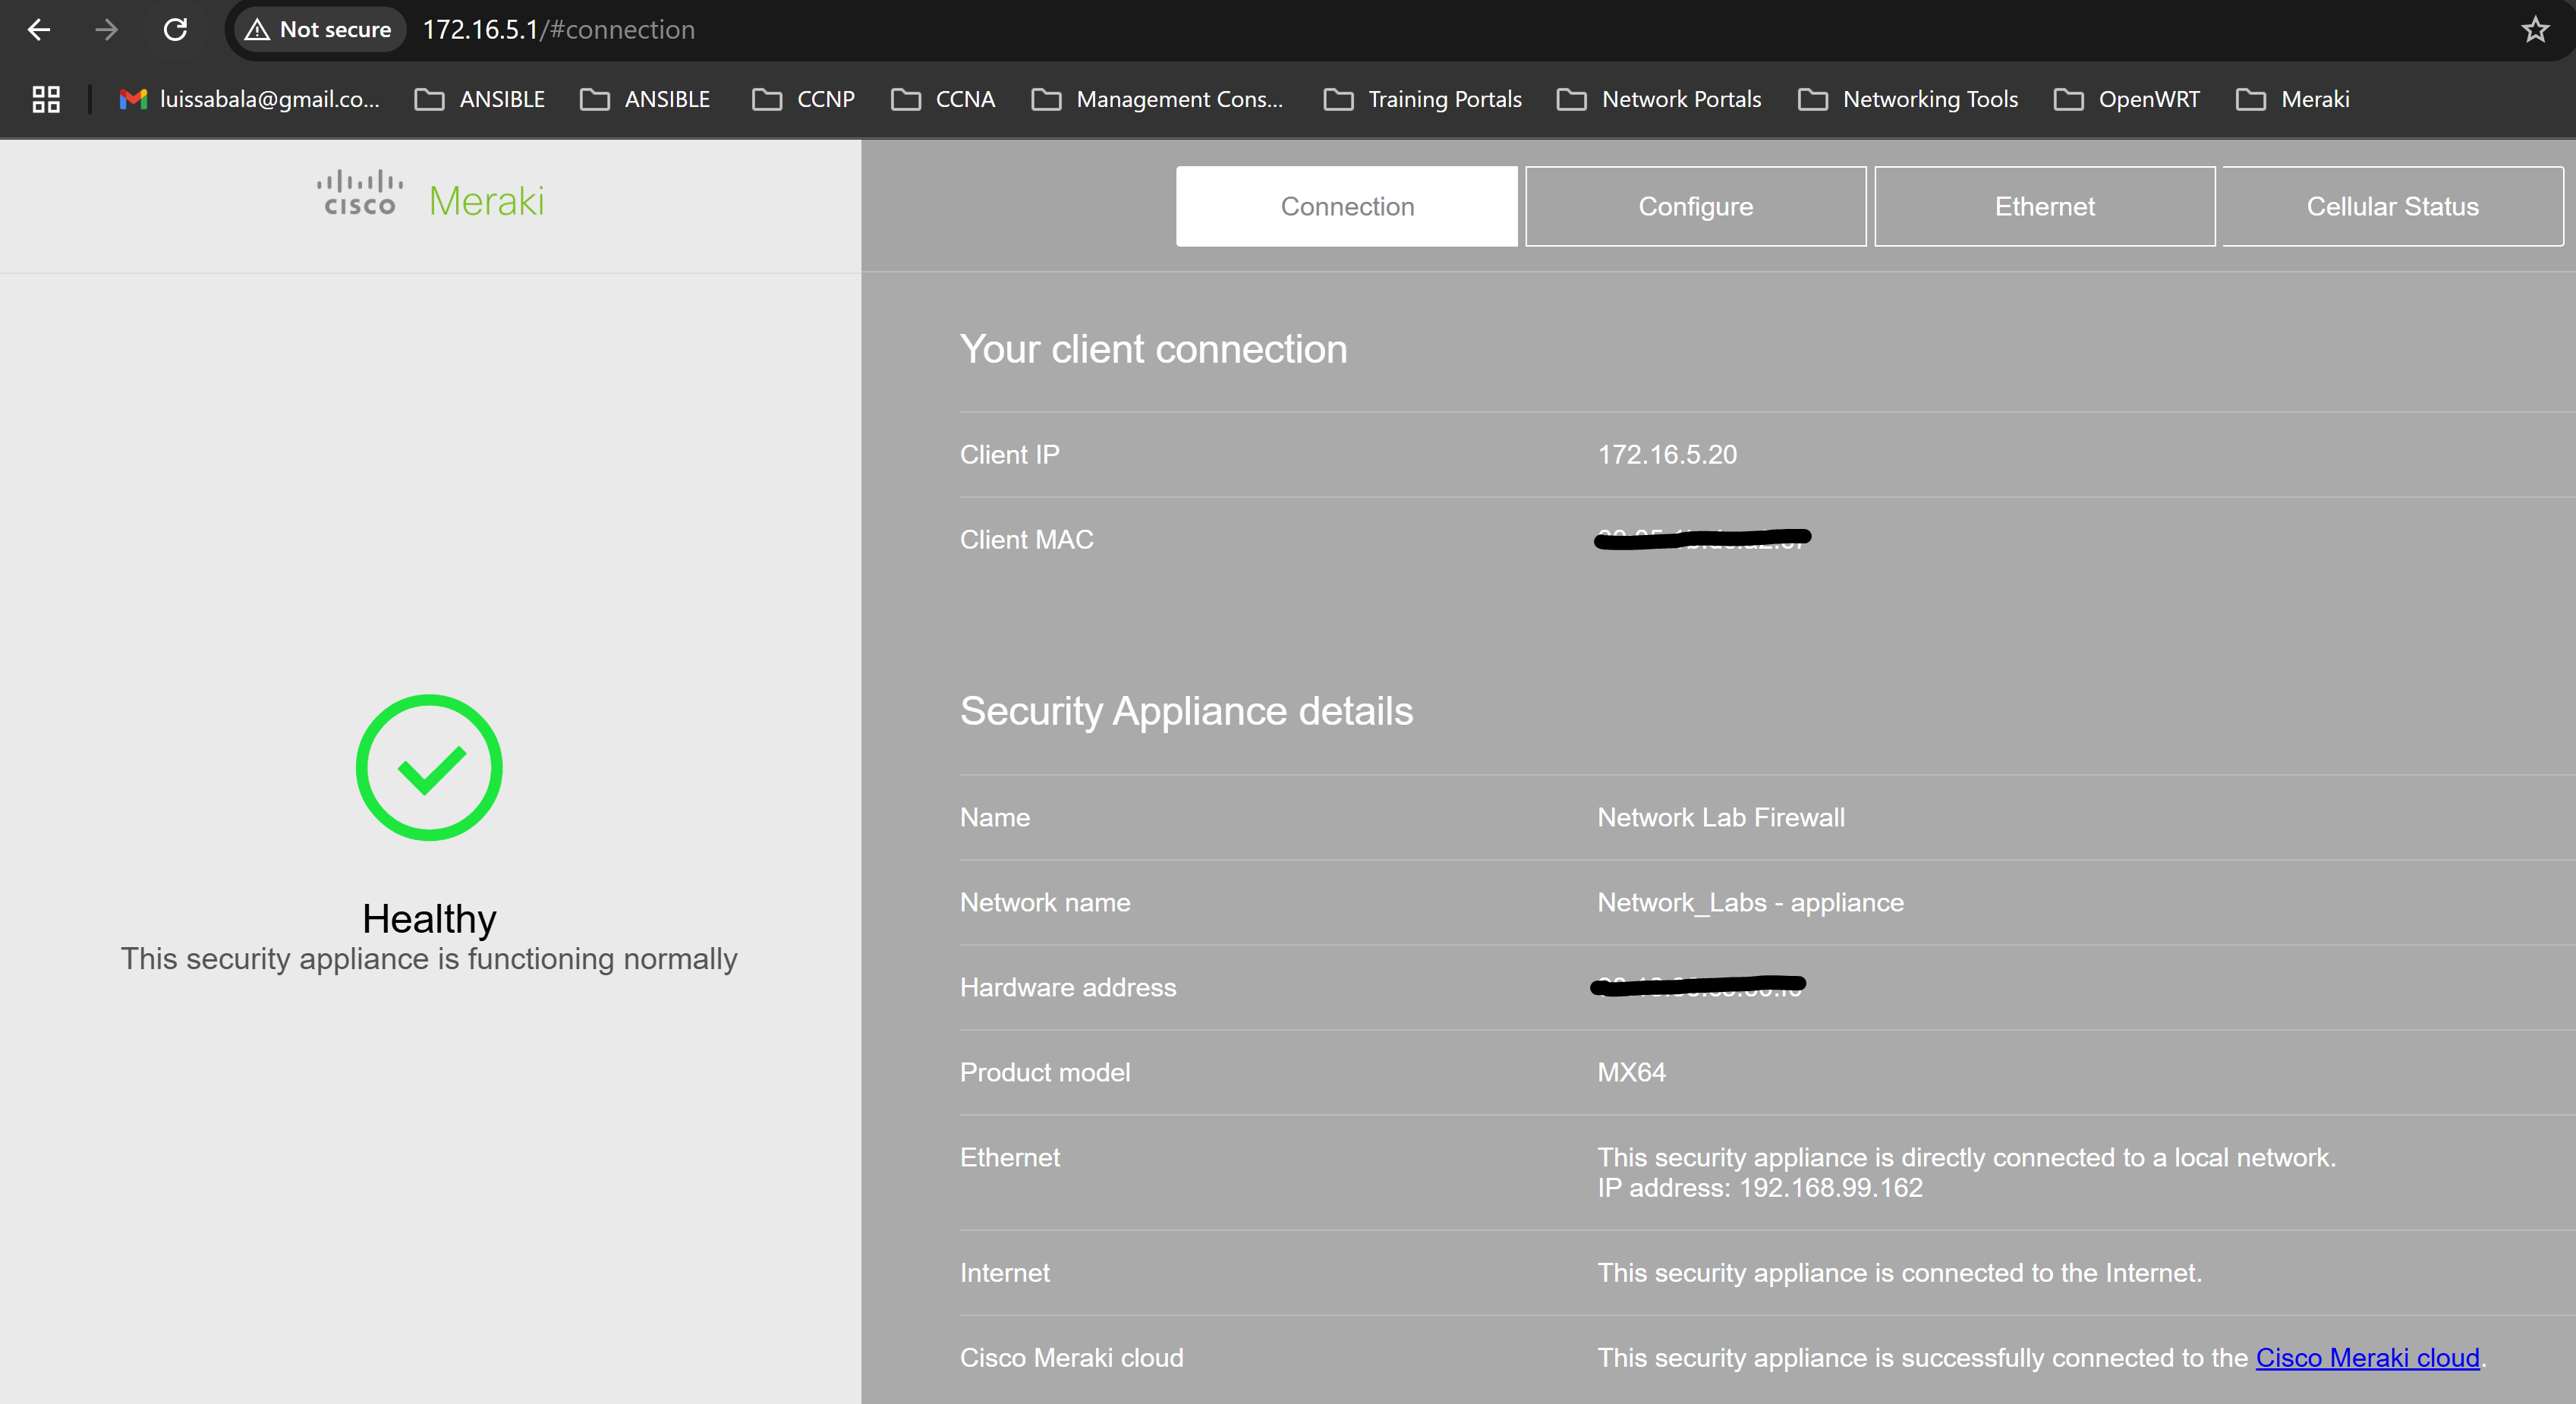Switch to the Configure tab
This screenshot has height=1404, width=2576.
[1696, 206]
